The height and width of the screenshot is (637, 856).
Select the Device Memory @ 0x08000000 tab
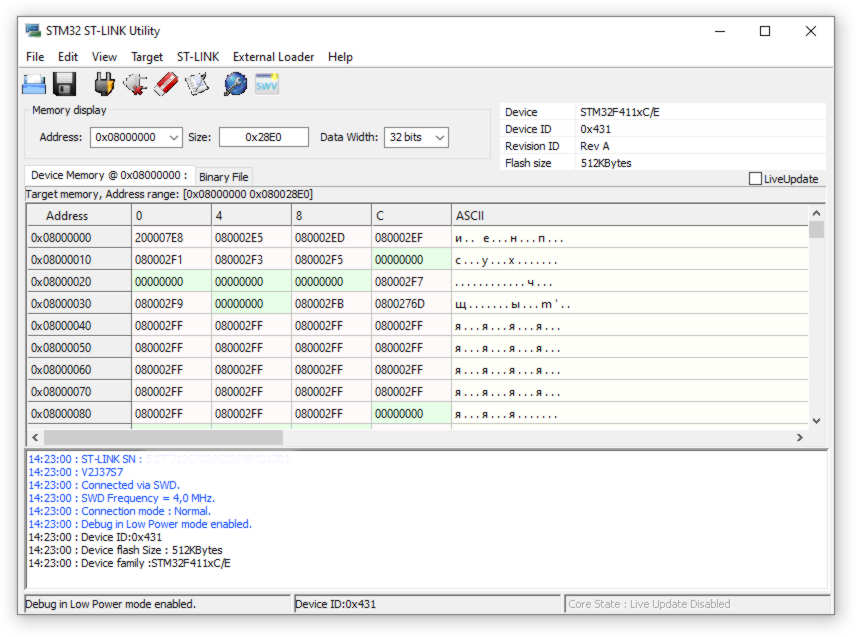(109, 175)
